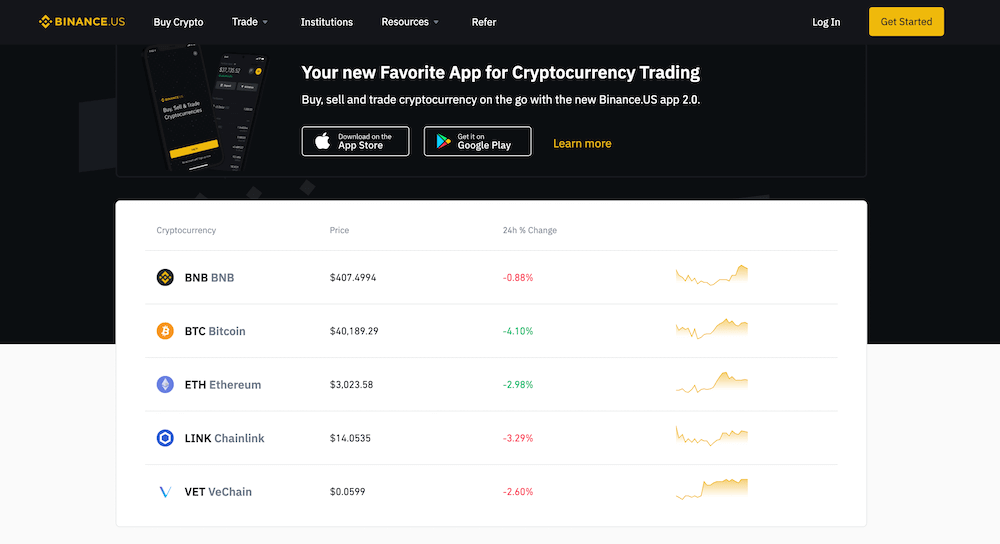Viewport: 1000px width, 544px height.
Task: Follow the Learn more link
Action: [582, 143]
